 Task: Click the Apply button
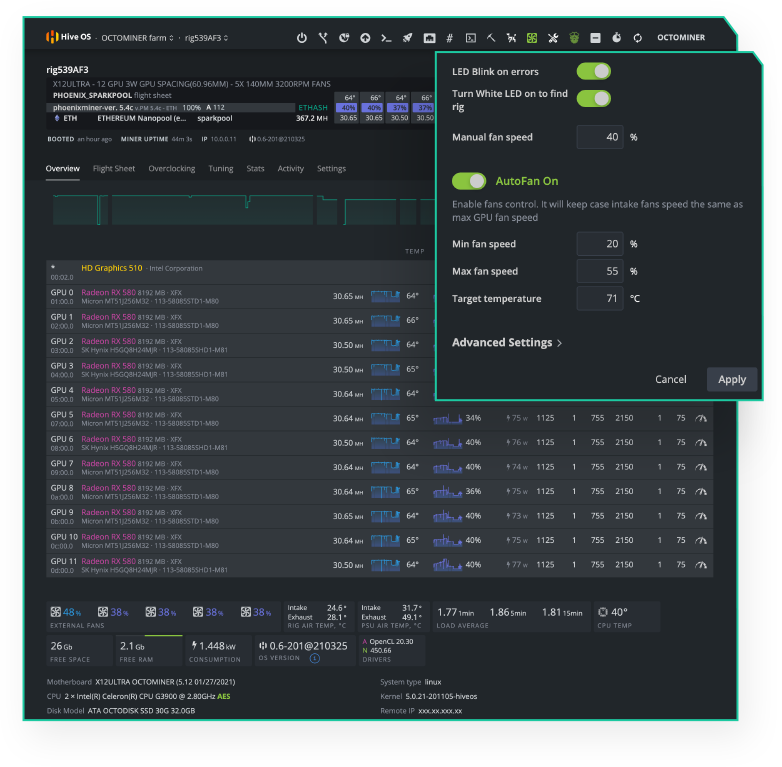732,380
